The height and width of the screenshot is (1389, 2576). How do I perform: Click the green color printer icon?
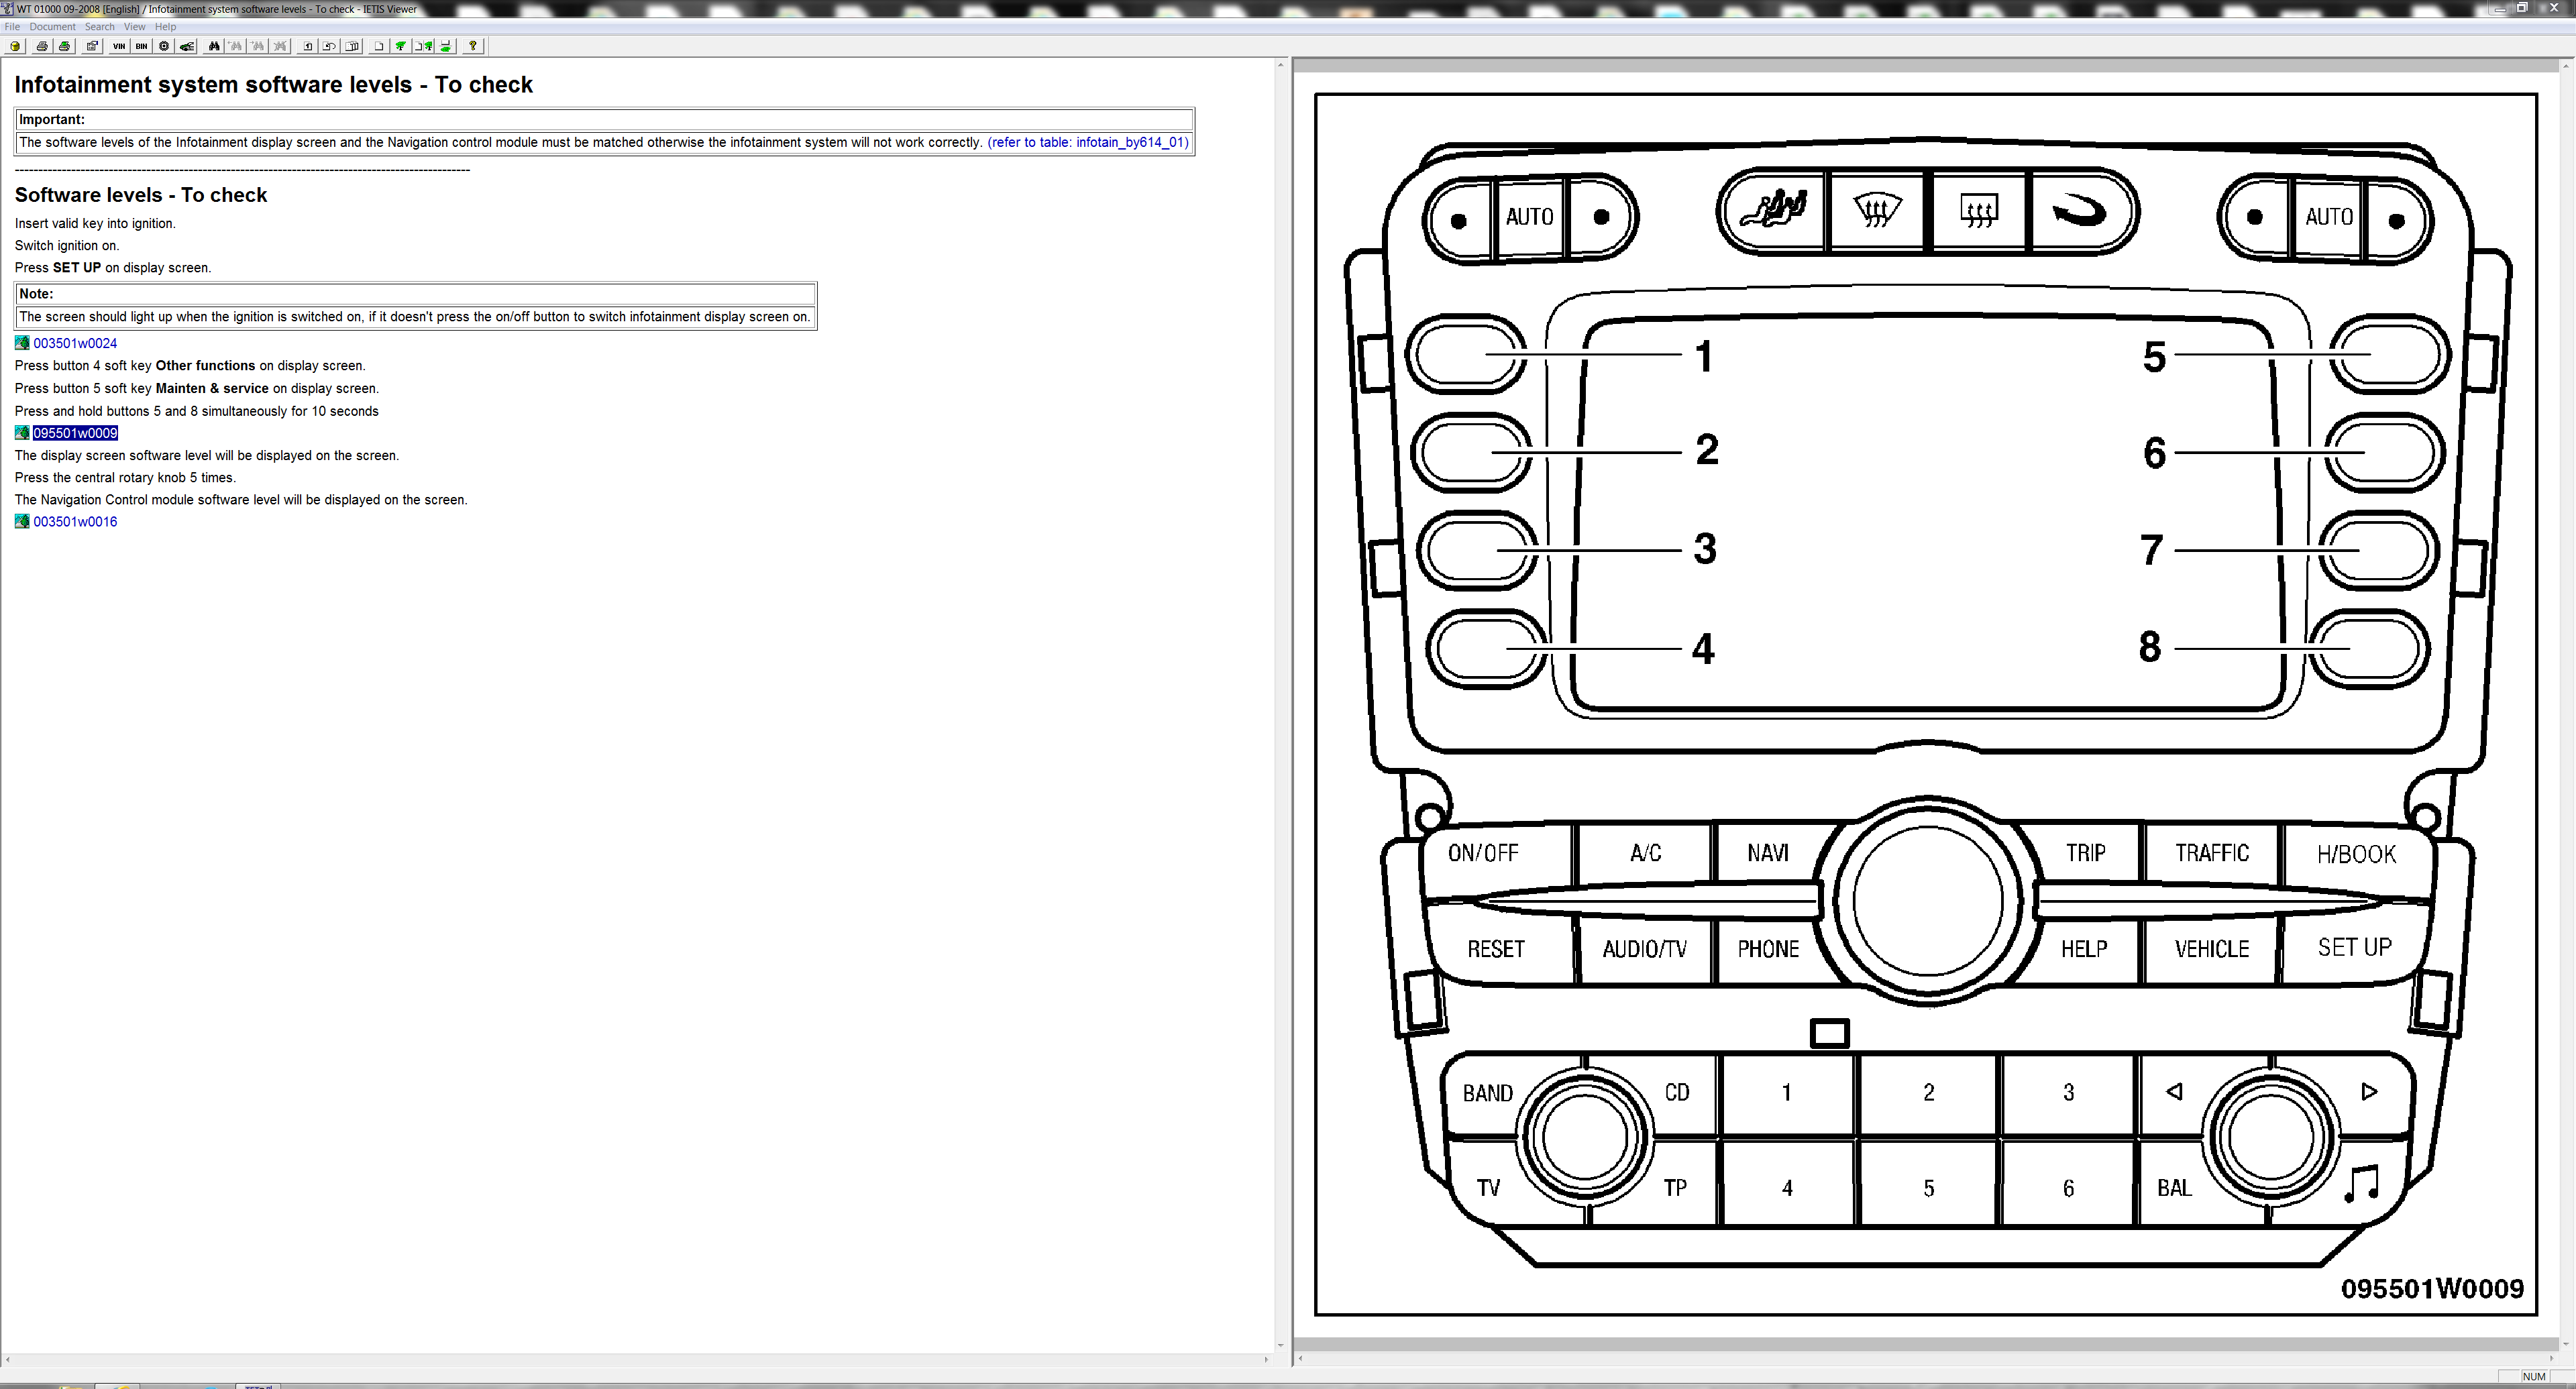coord(65,46)
